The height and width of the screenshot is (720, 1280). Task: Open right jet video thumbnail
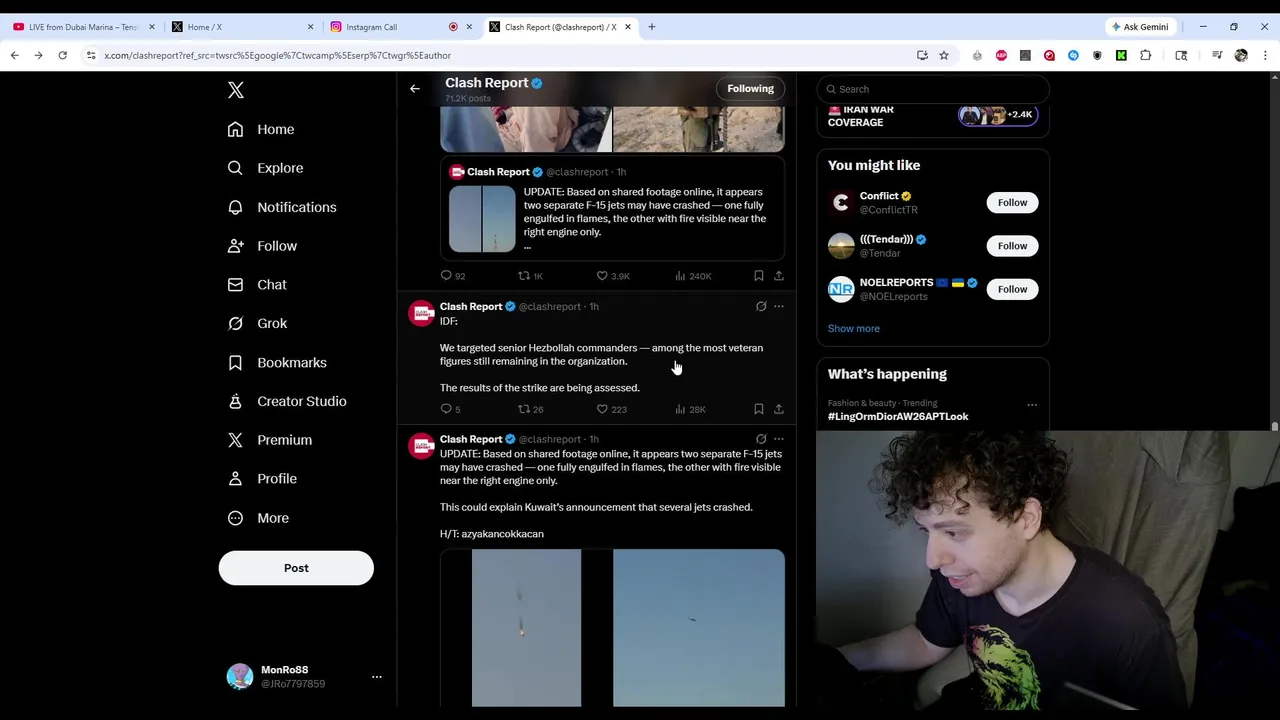[x=699, y=628]
